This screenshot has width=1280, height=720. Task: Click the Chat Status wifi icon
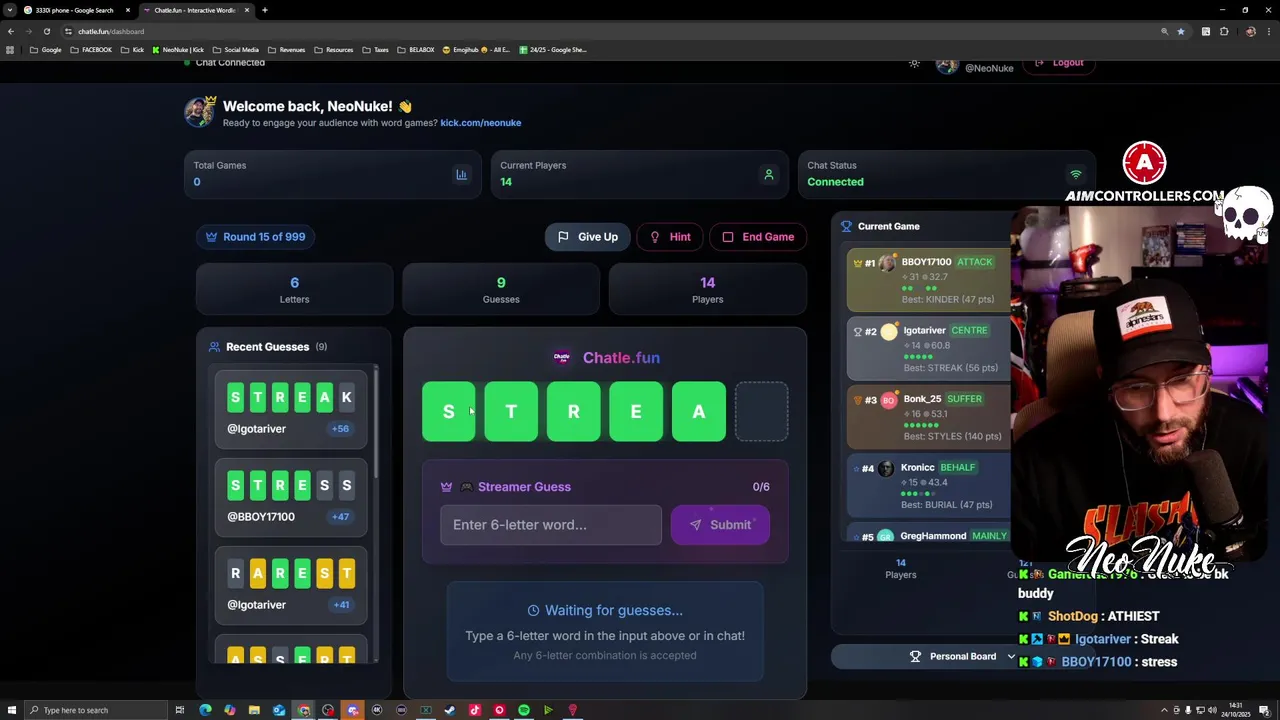tap(1076, 175)
